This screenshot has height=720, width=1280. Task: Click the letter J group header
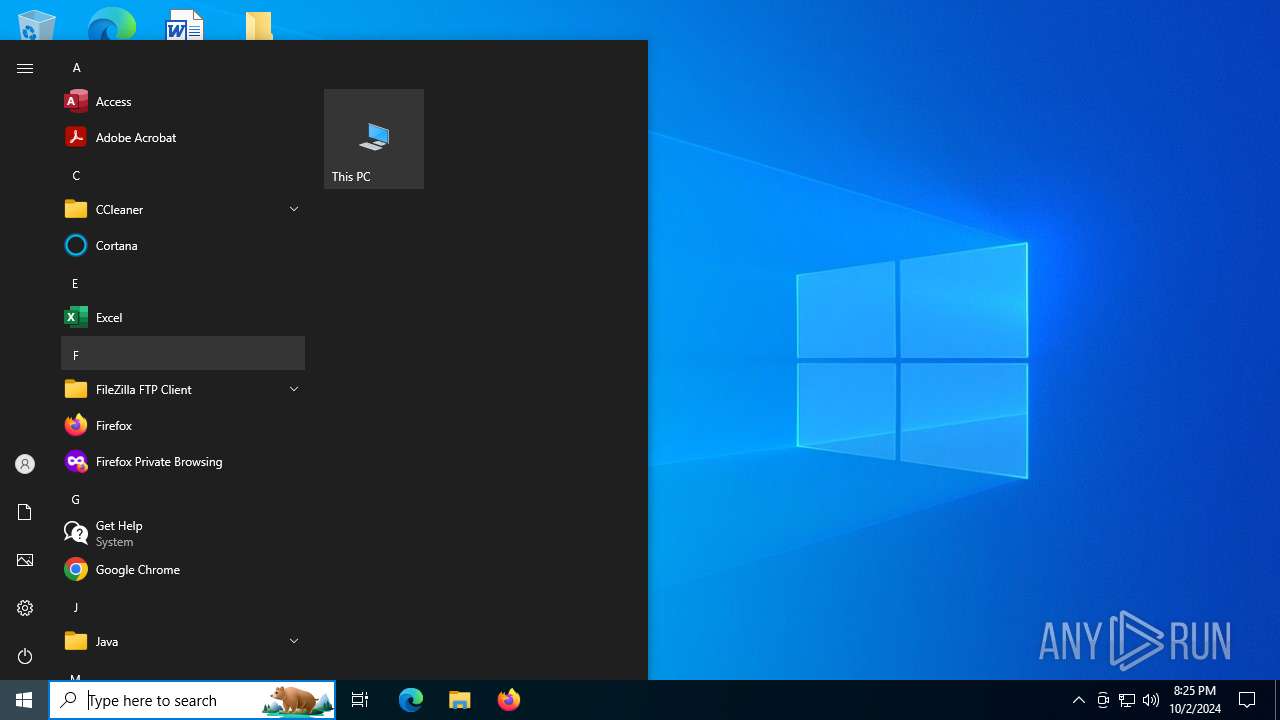point(183,607)
